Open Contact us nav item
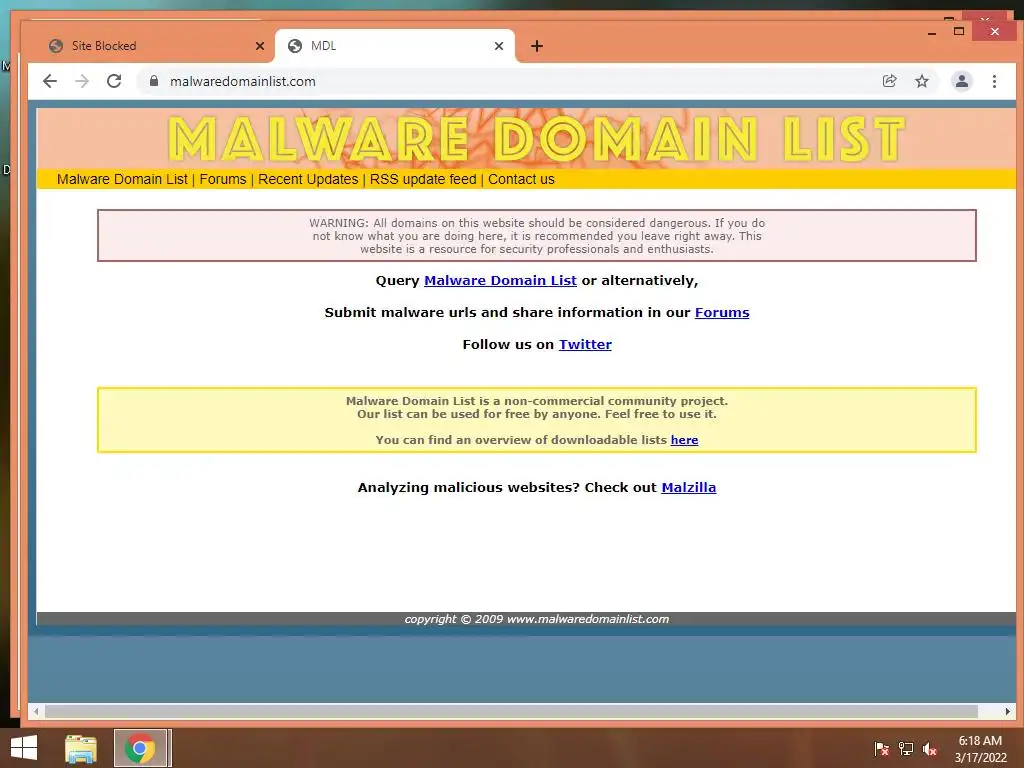The width and height of the screenshot is (1024, 768). tap(521, 179)
